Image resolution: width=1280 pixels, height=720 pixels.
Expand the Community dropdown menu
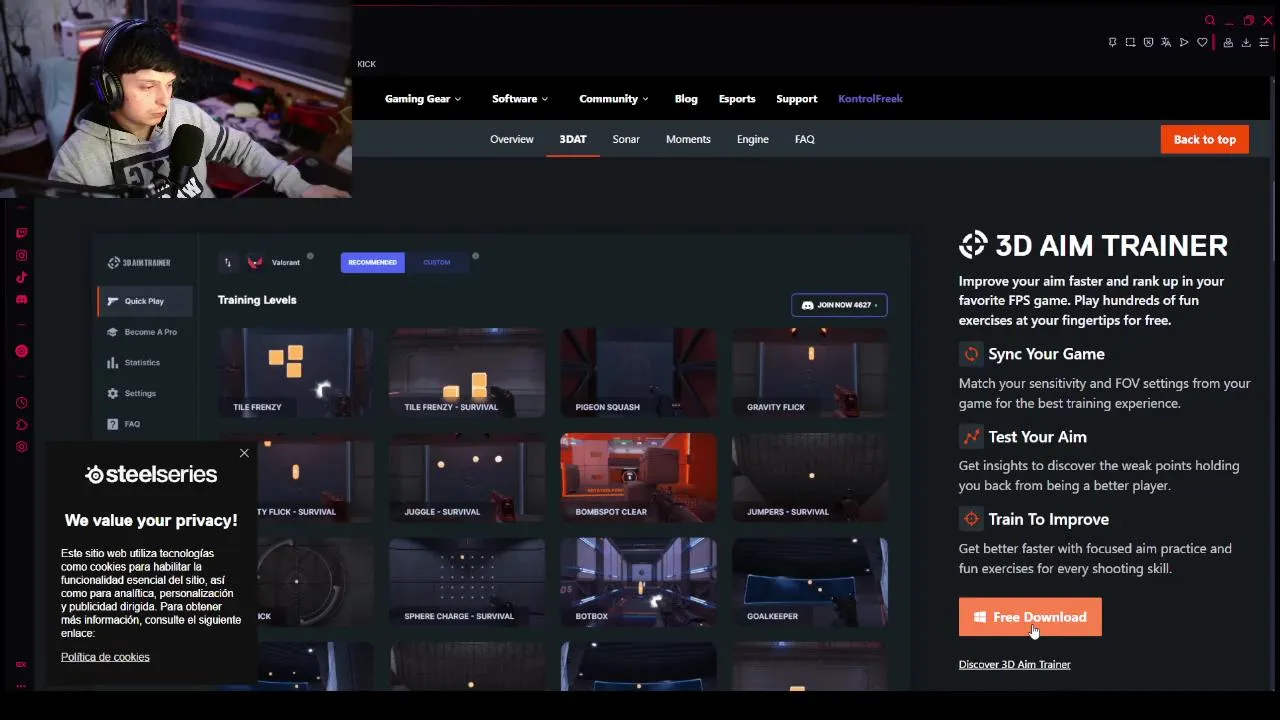pos(614,98)
